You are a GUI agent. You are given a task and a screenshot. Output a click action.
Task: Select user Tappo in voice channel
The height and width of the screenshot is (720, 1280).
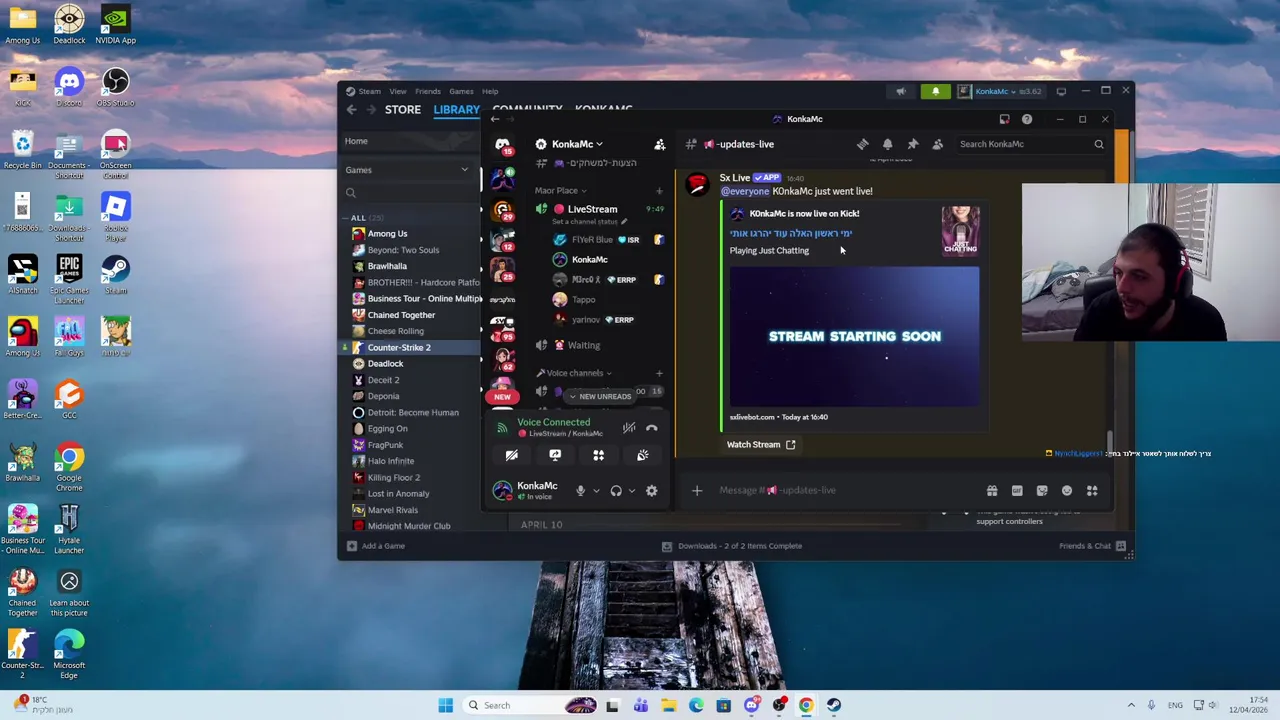(x=583, y=300)
